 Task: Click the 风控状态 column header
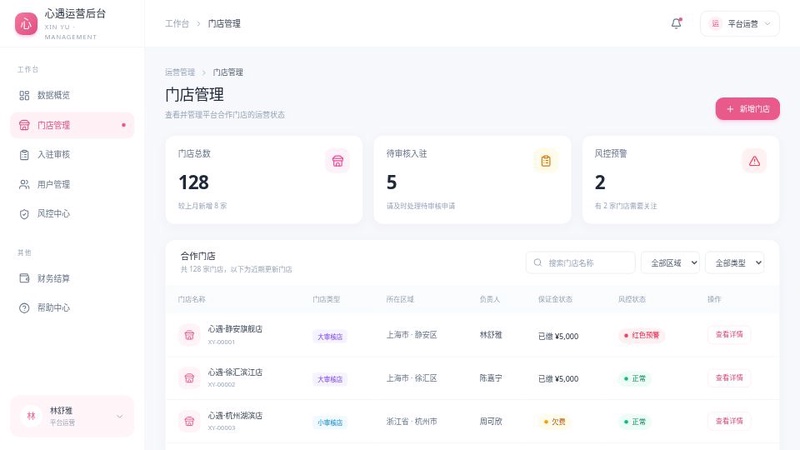[632, 299]
